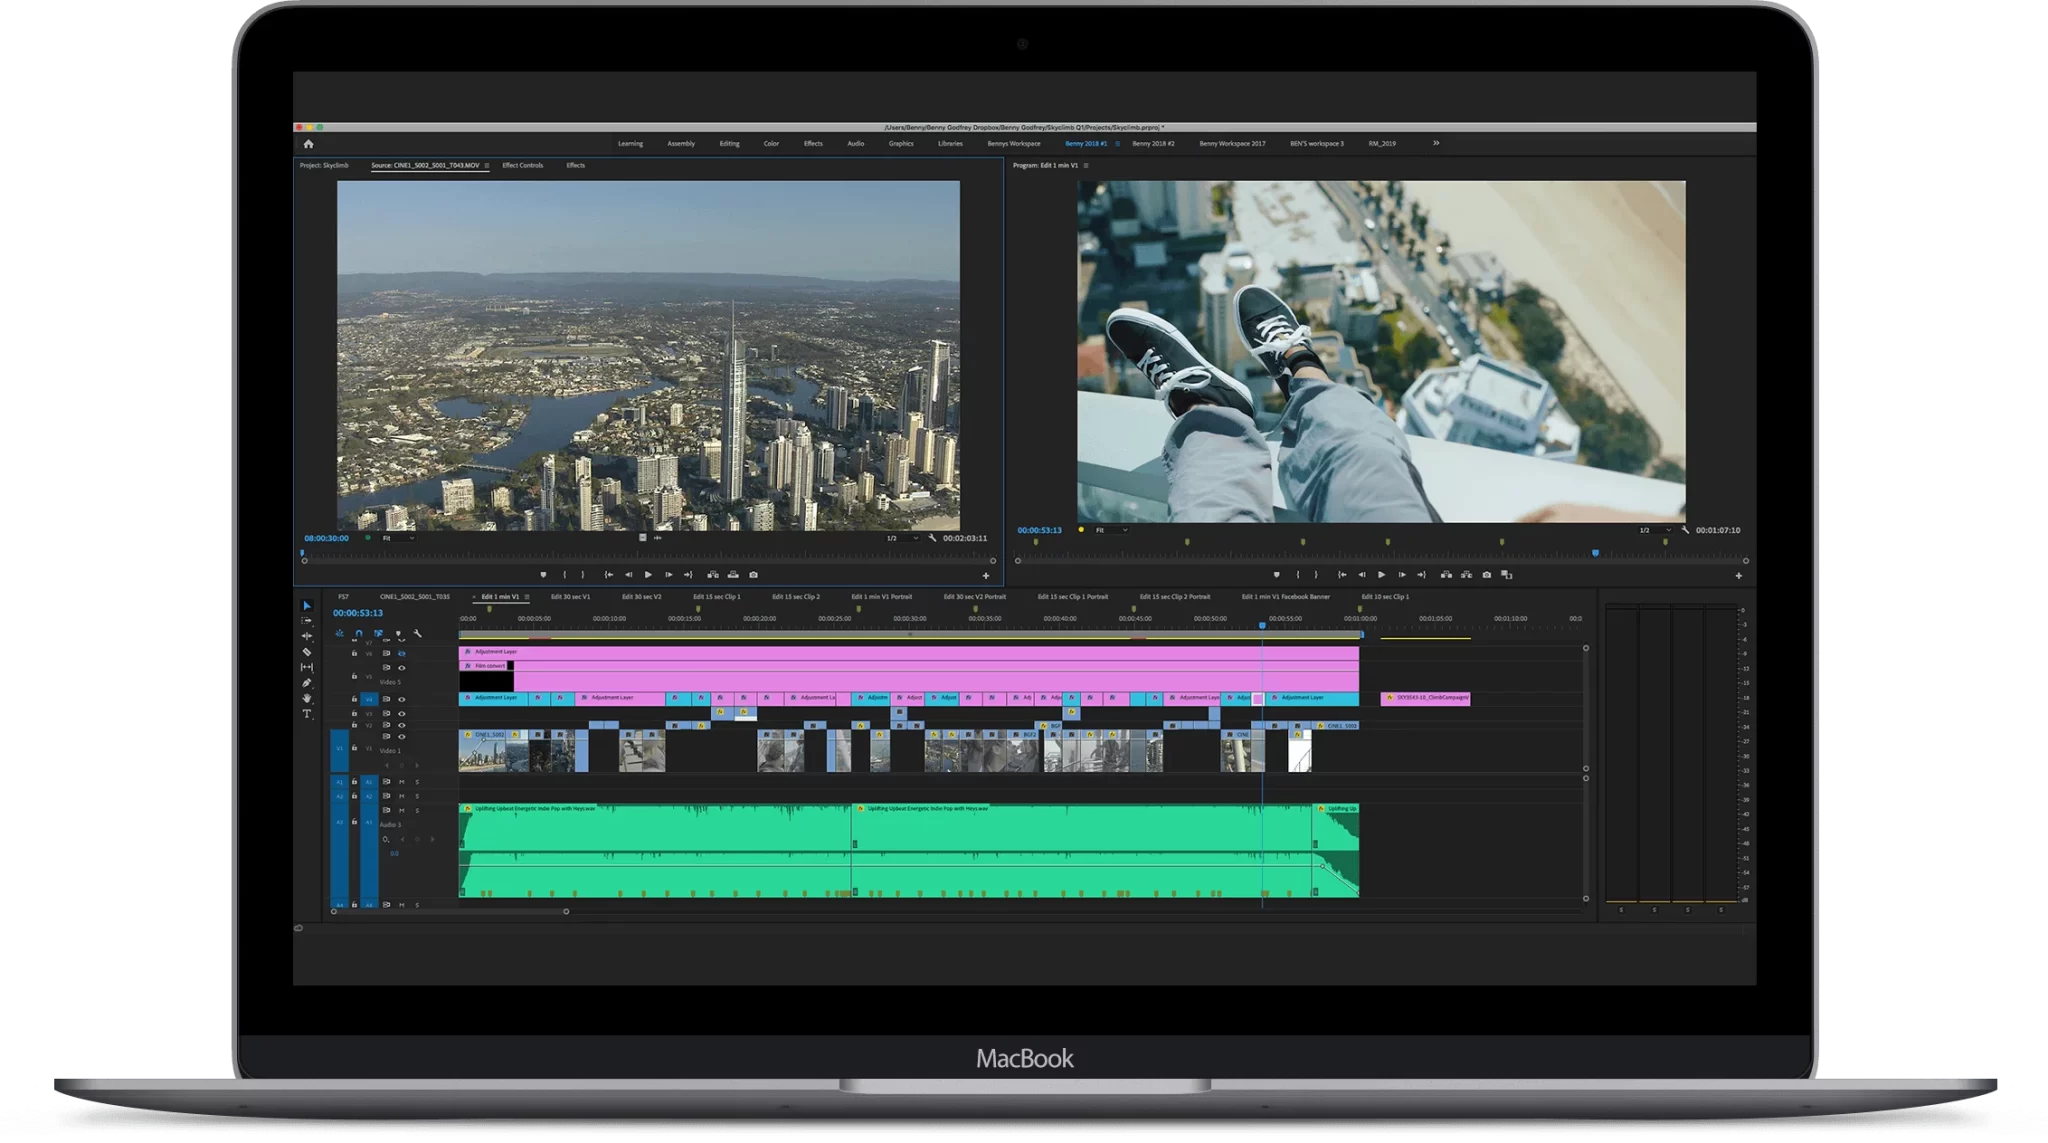Toggle V5 track output eye
2048x1143 pixels.
pos(402,668)
